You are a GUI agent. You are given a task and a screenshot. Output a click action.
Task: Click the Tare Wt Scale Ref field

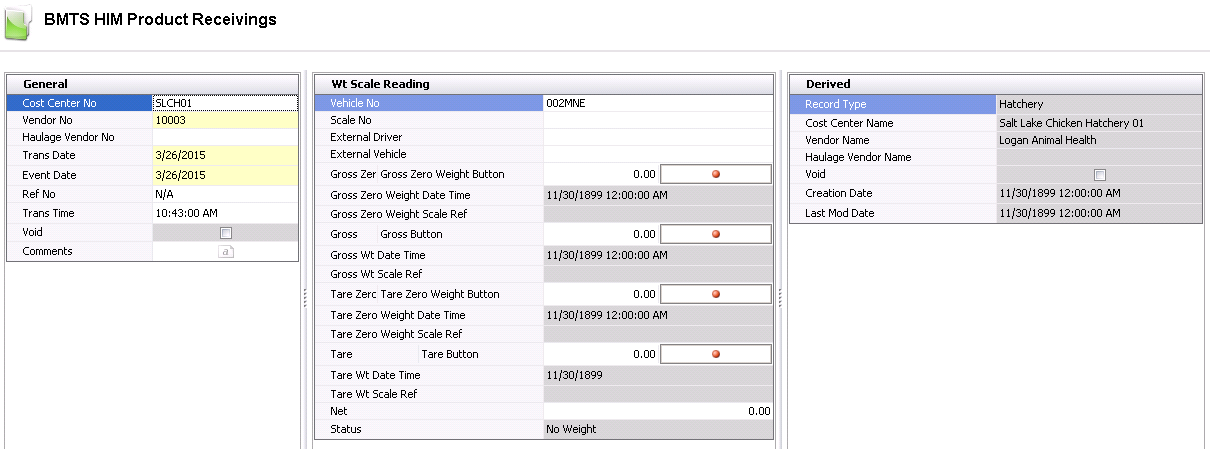click(658, 394)
